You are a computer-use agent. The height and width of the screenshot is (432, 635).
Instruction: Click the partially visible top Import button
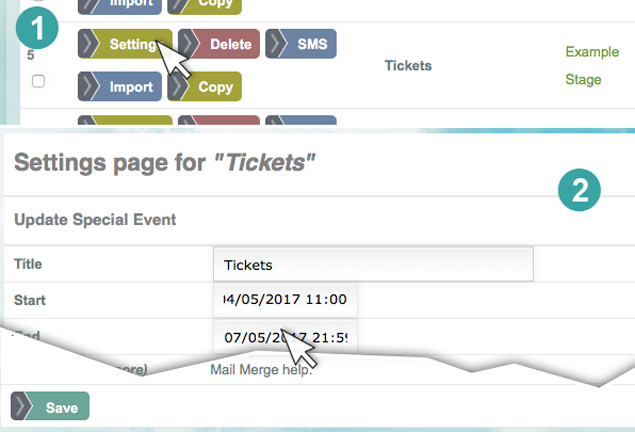[120, 4]
